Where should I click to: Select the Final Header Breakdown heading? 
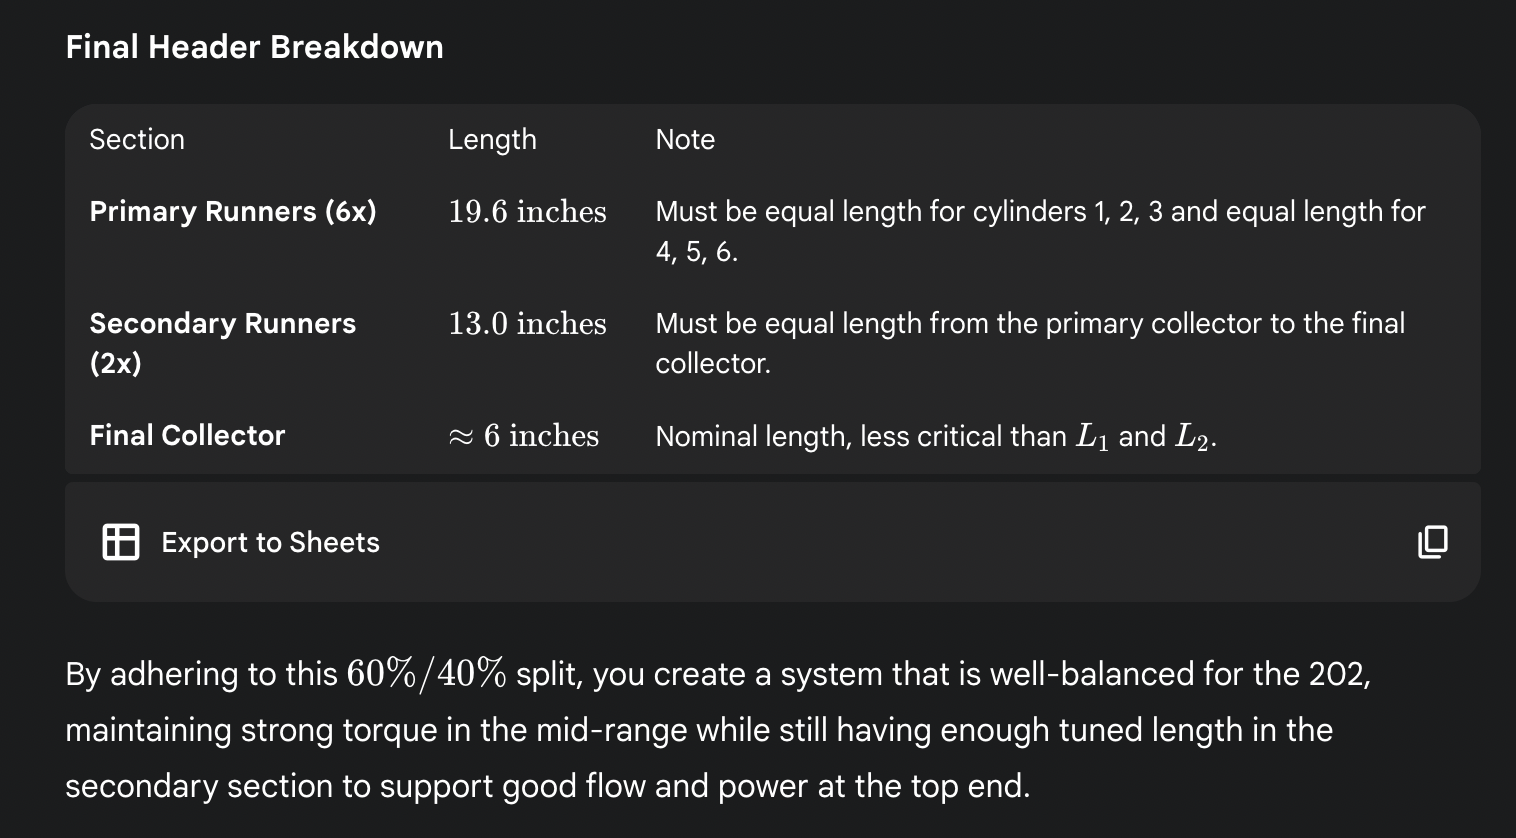(254, 47)
